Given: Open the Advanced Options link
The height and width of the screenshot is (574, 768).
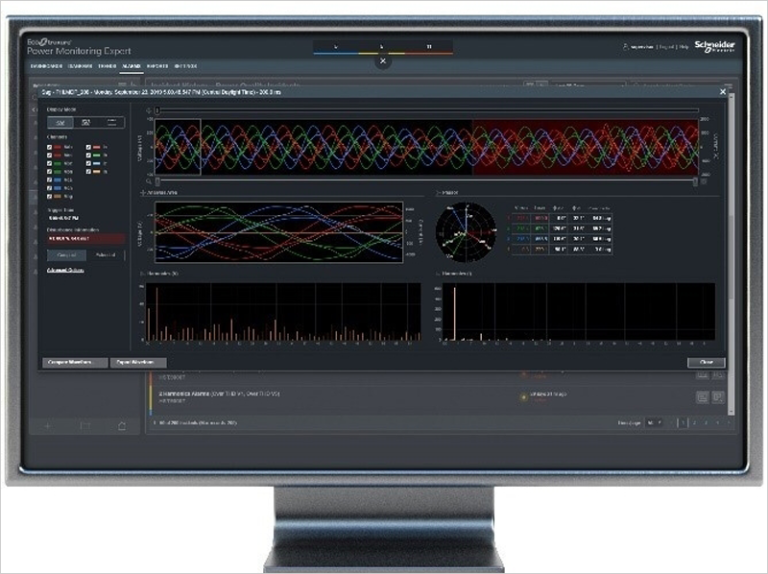Looking at the screenshot, I should pos(67,270).
